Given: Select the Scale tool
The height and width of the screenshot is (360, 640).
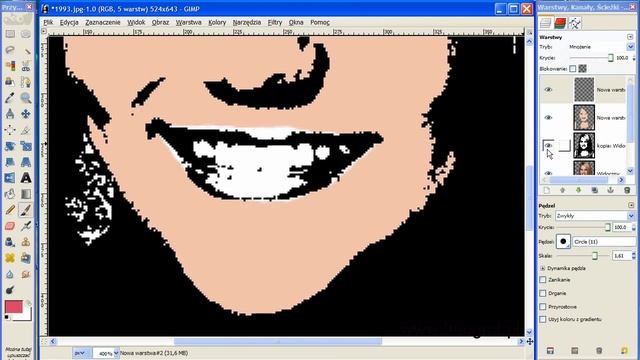Looking at the screenshot, I should [26, 146].
